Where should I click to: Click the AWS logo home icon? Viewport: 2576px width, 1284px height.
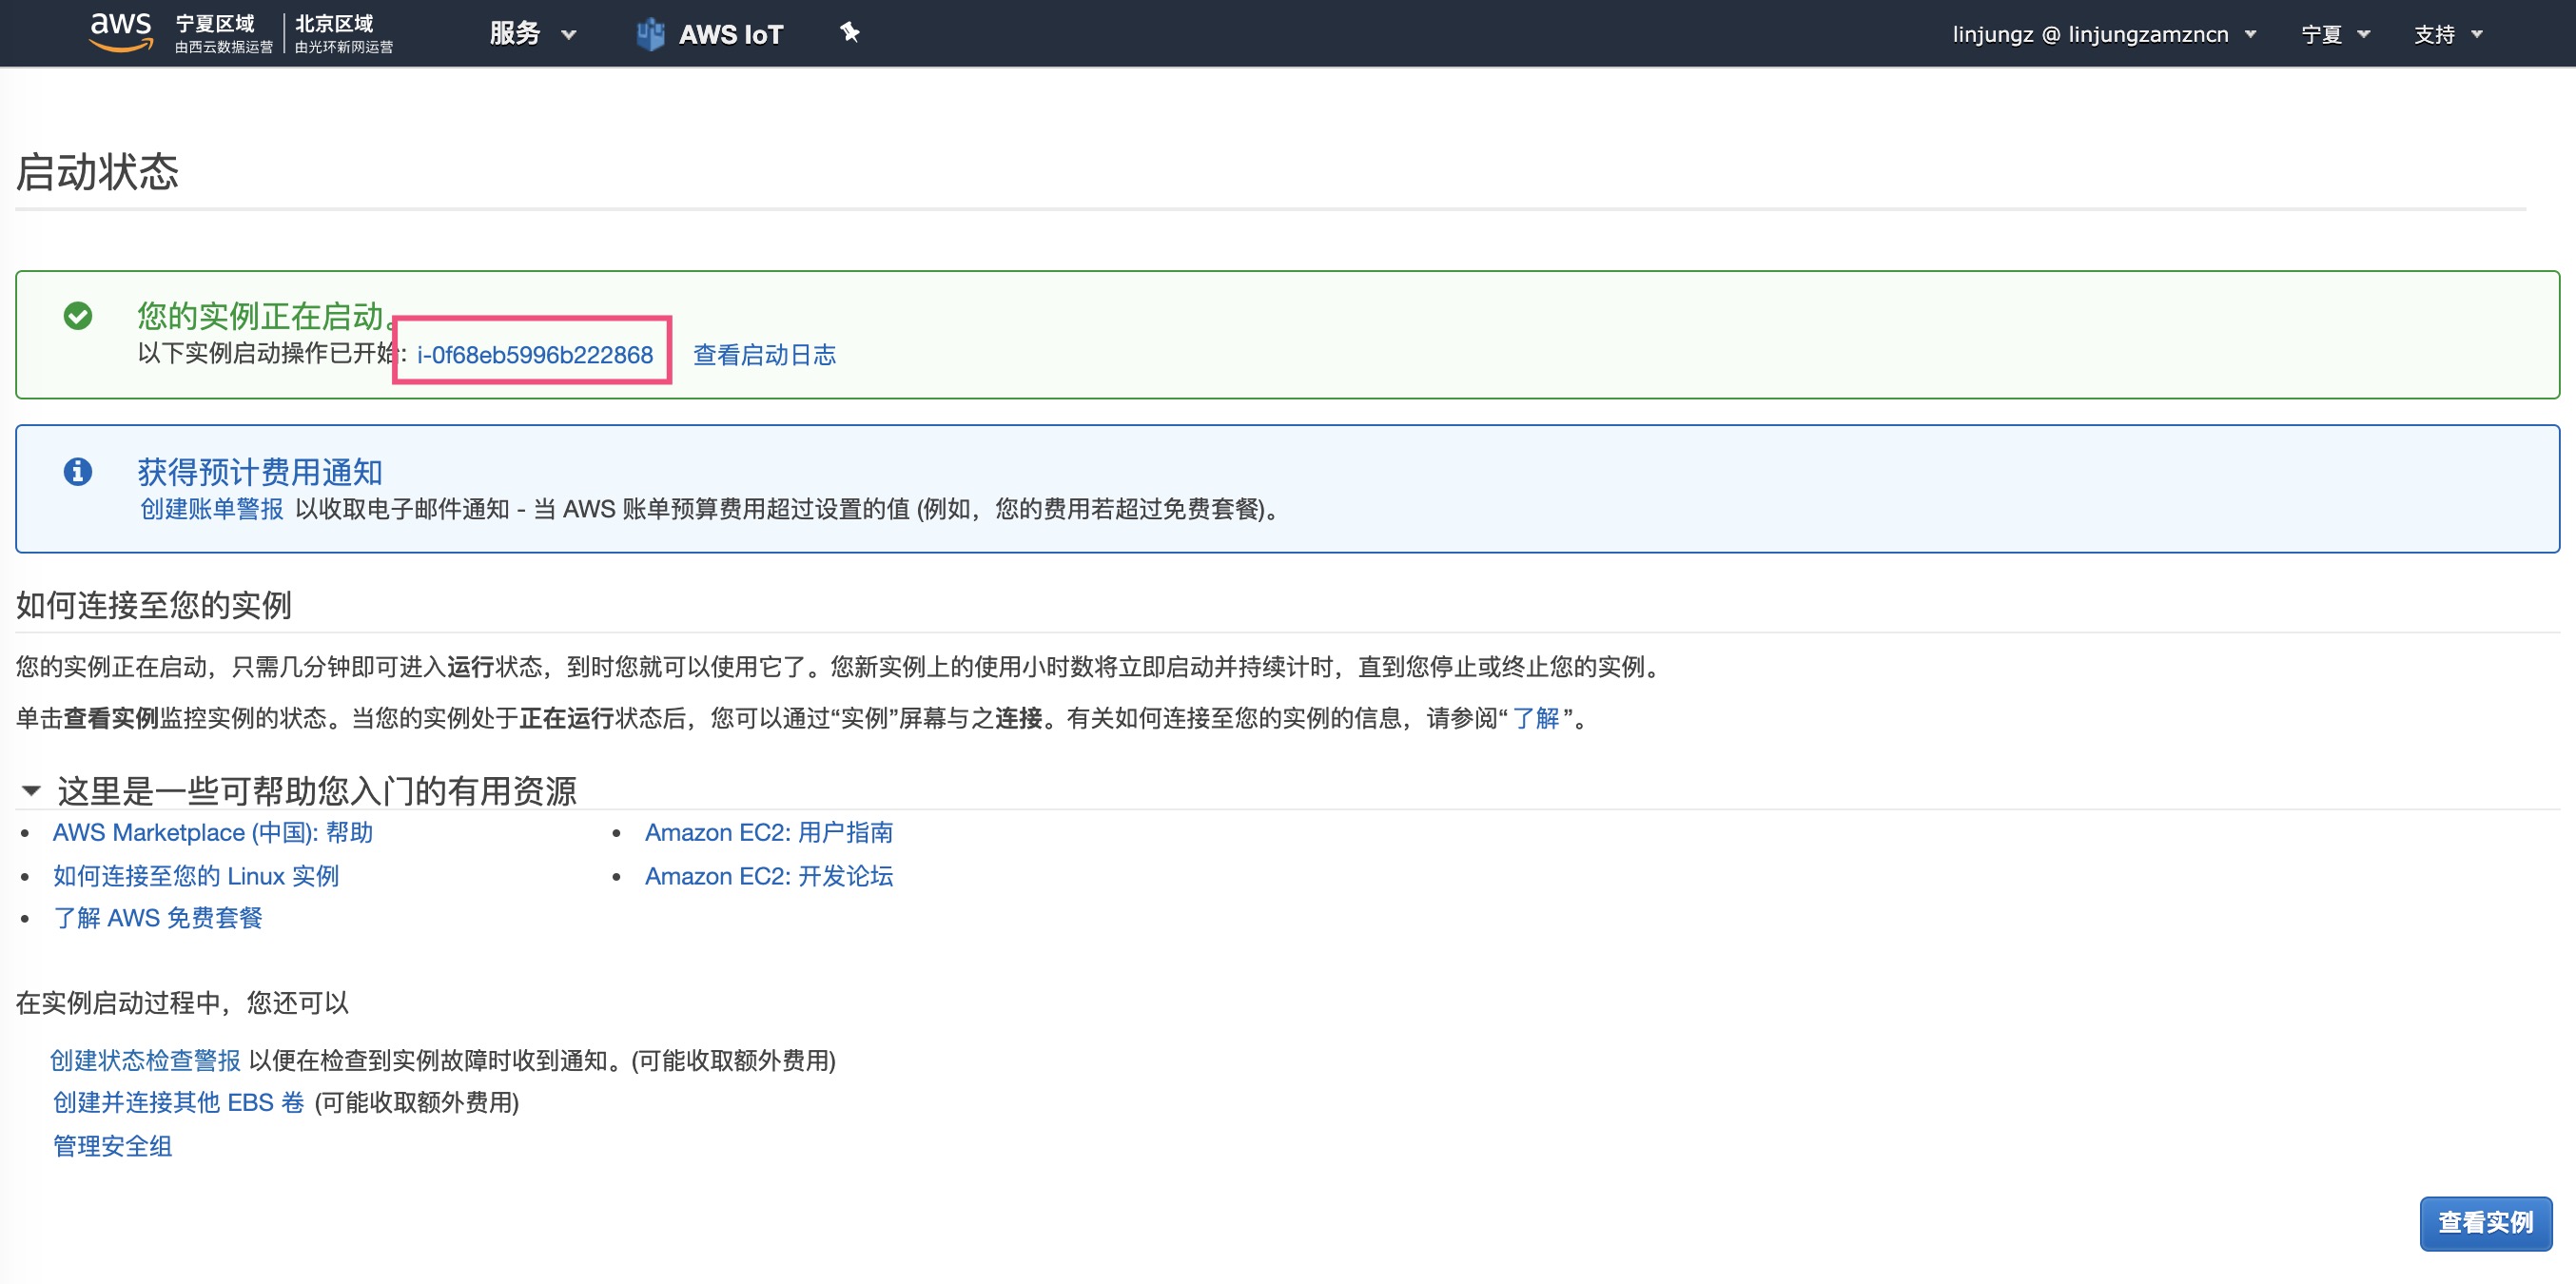[x=120, y=32]
